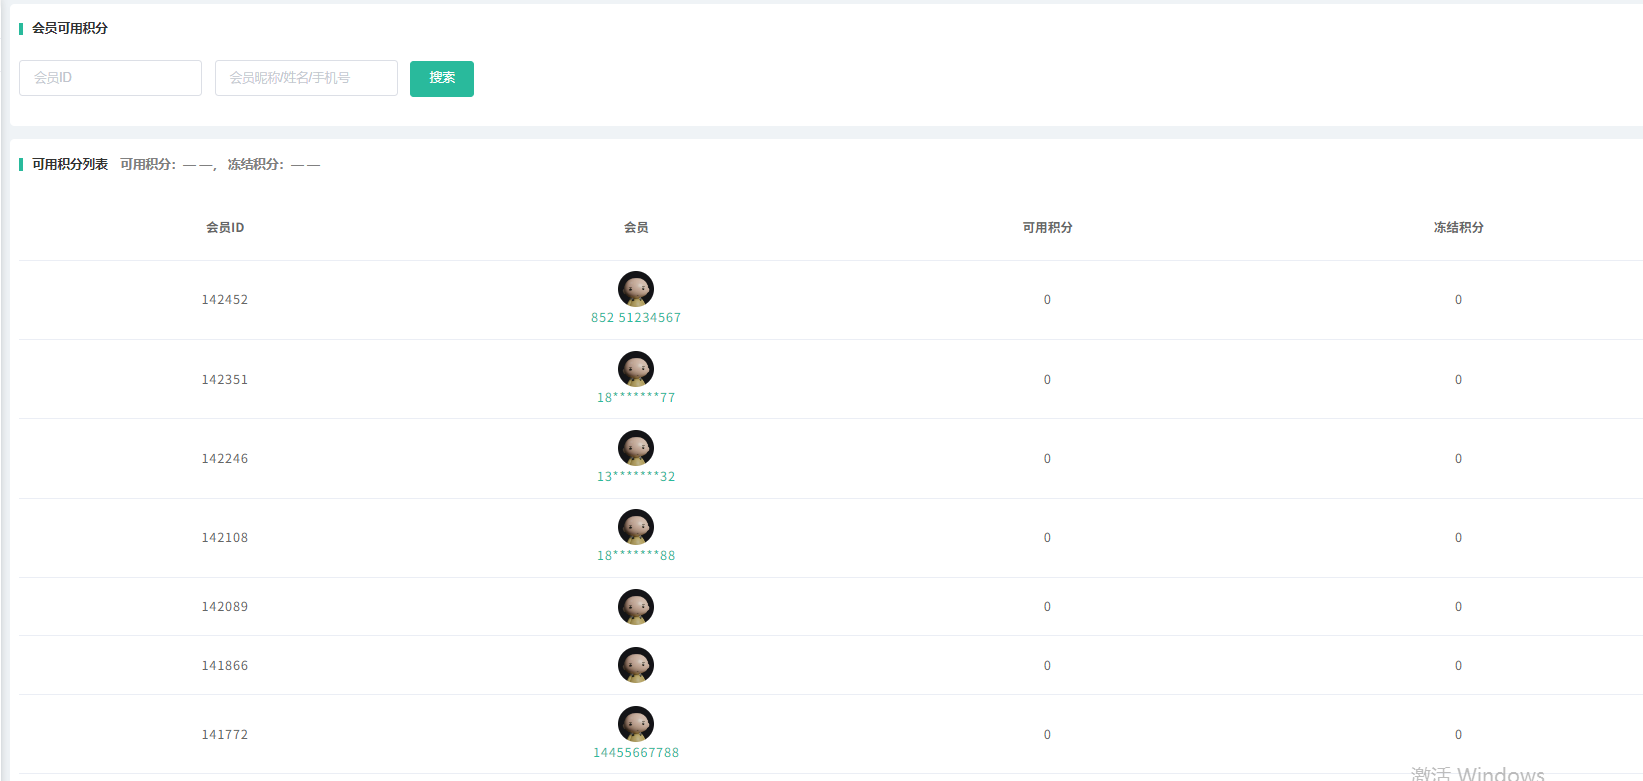Click the green 搜索 search button

[442, 78]
